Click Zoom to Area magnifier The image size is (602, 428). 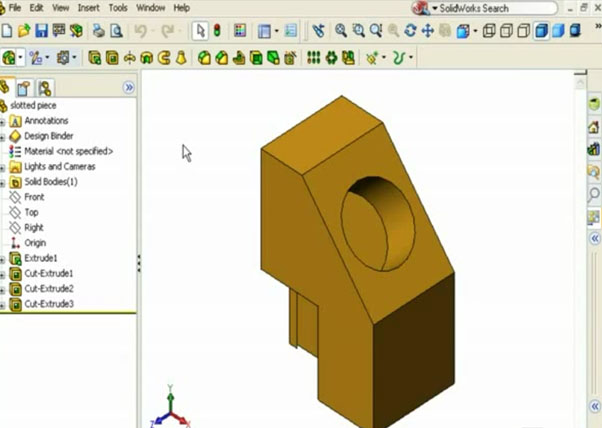[x=358, y=31]
